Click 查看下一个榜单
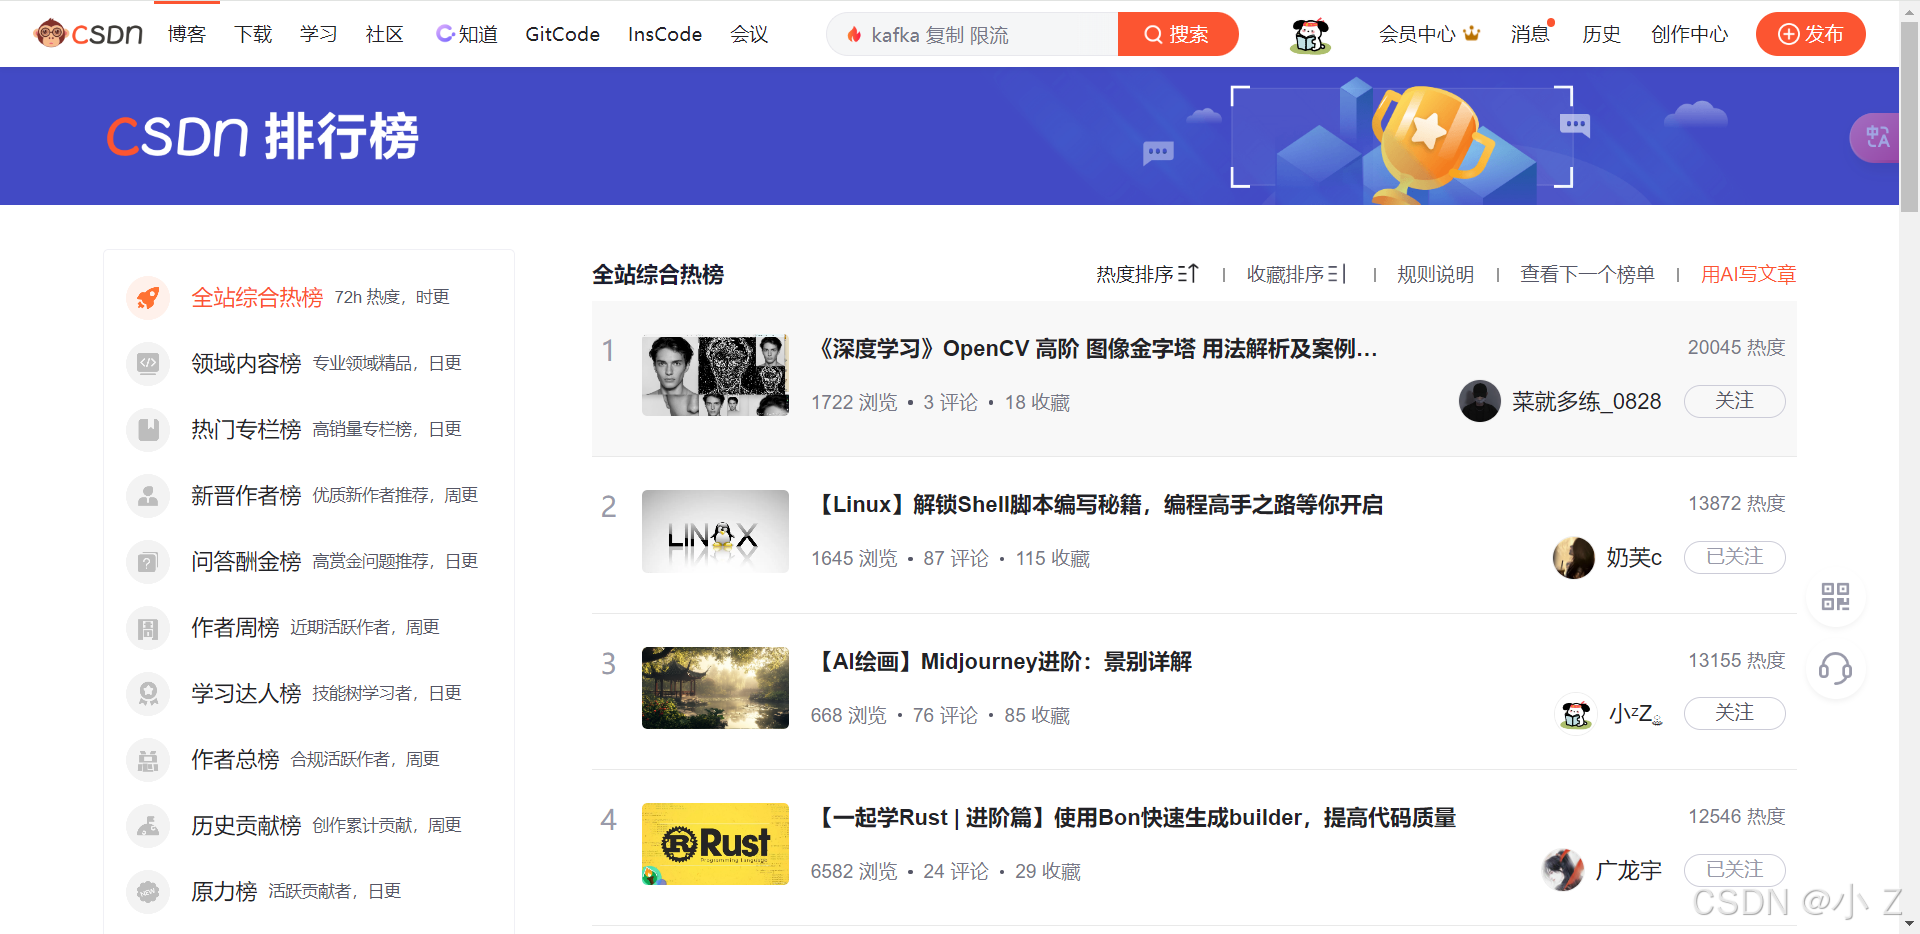This screenshot has width=1920, height=934. point(1587,274)
